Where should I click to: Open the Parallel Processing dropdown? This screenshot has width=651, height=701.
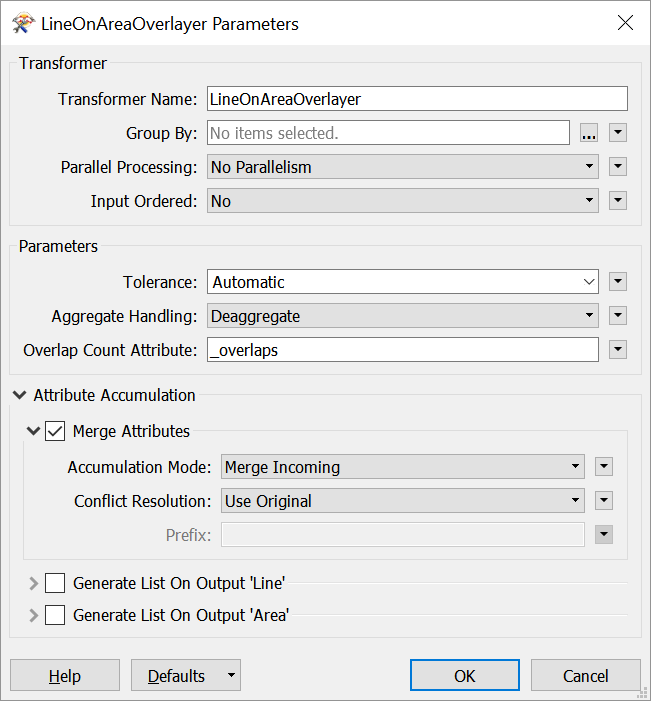402,167
